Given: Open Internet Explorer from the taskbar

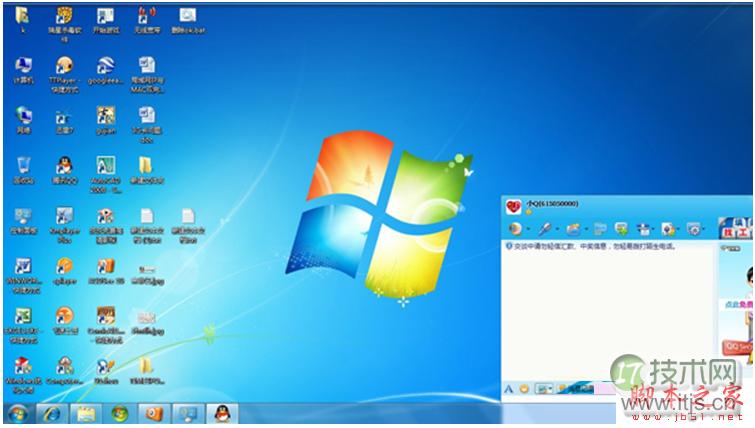Looking at the screenshot, I should [x=51, y=413].
